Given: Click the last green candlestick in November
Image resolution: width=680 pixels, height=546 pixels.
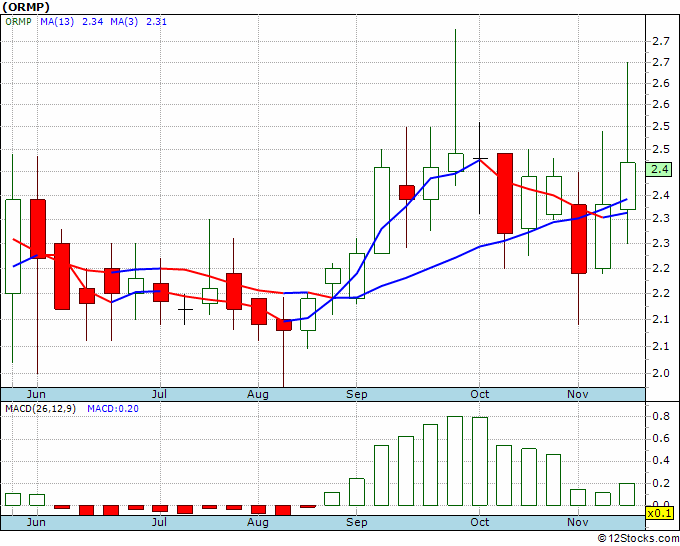Looking at the screenshot, I should click(628, 186).
